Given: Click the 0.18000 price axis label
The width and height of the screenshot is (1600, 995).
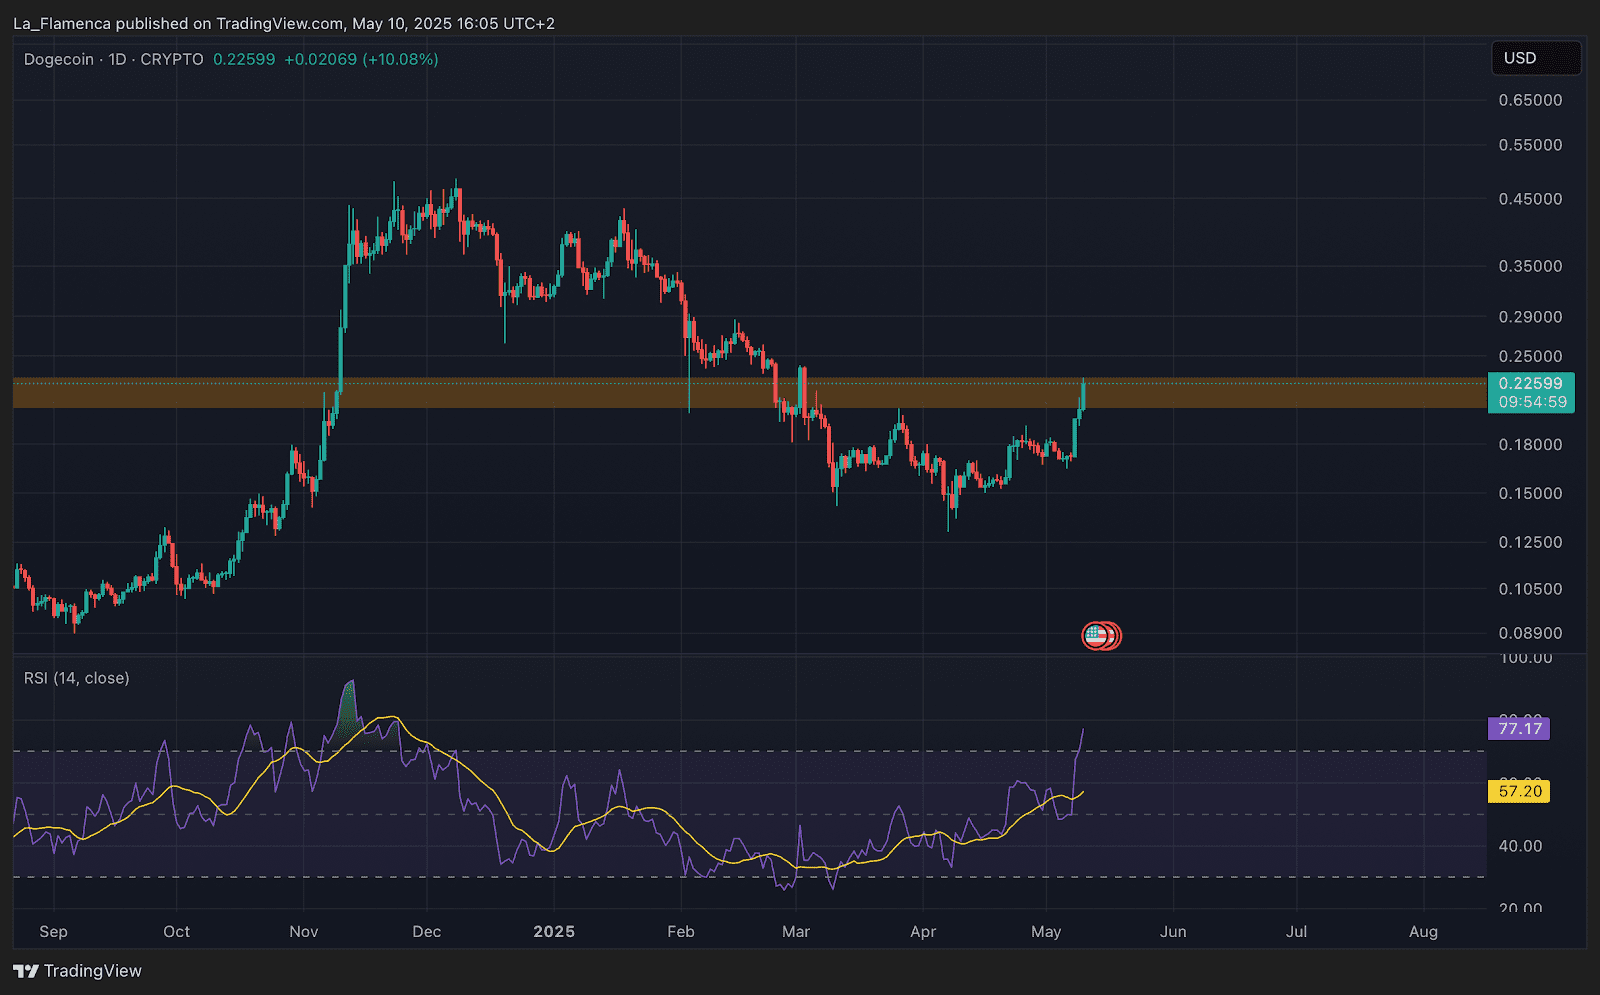Looking at the screenshot, I should (x=1530, y=445).
